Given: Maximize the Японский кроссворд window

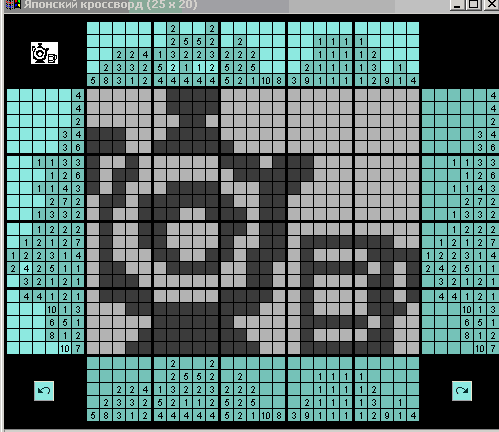Looking at the screenshot, I should tap(473, 5).
